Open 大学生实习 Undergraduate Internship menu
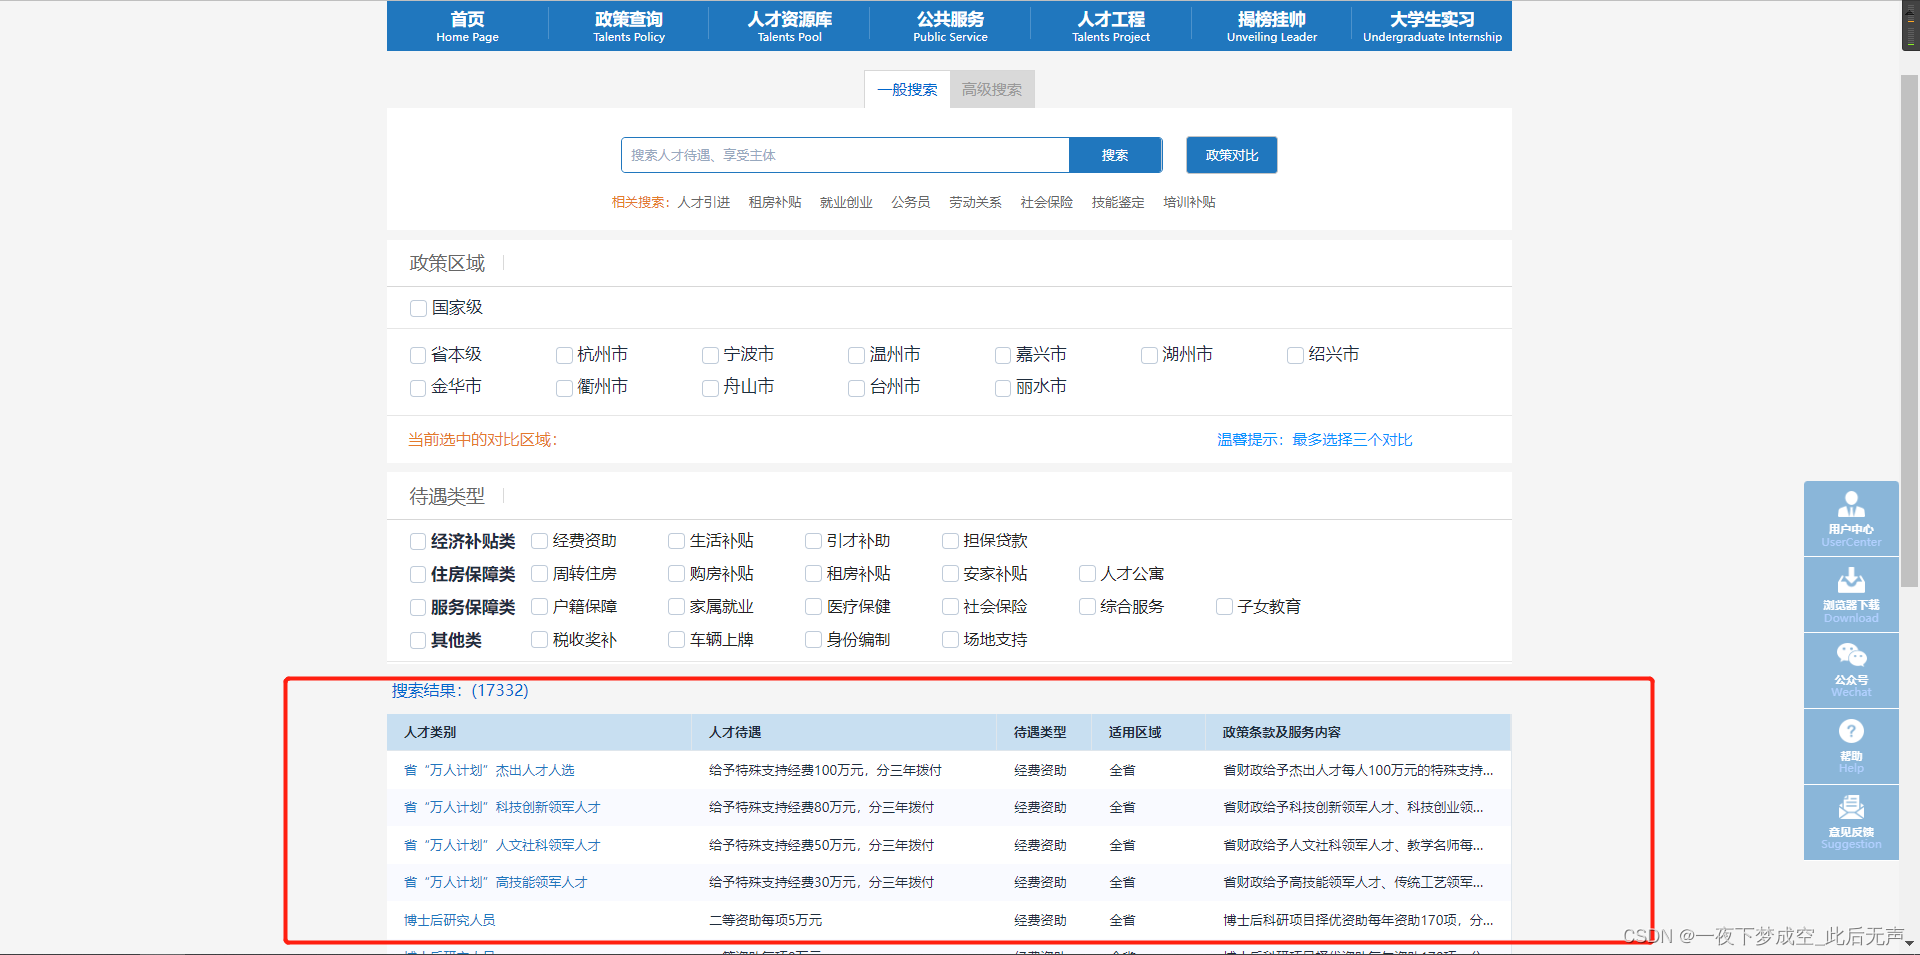This screenshot has height=955, width=1920. point(1432,26)
